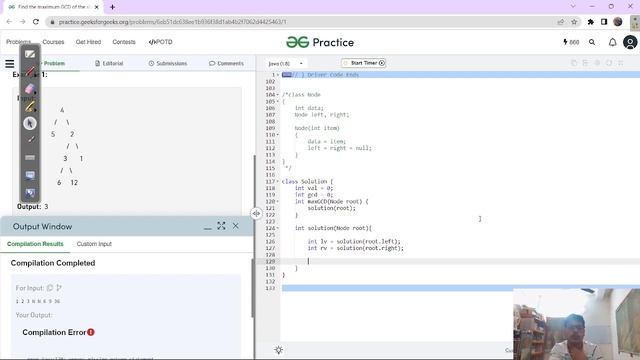Open the Chrome tab search dropdown arrow
Image resolution: width=640 pixels, height=360 pixels.
tap(573, 7)
